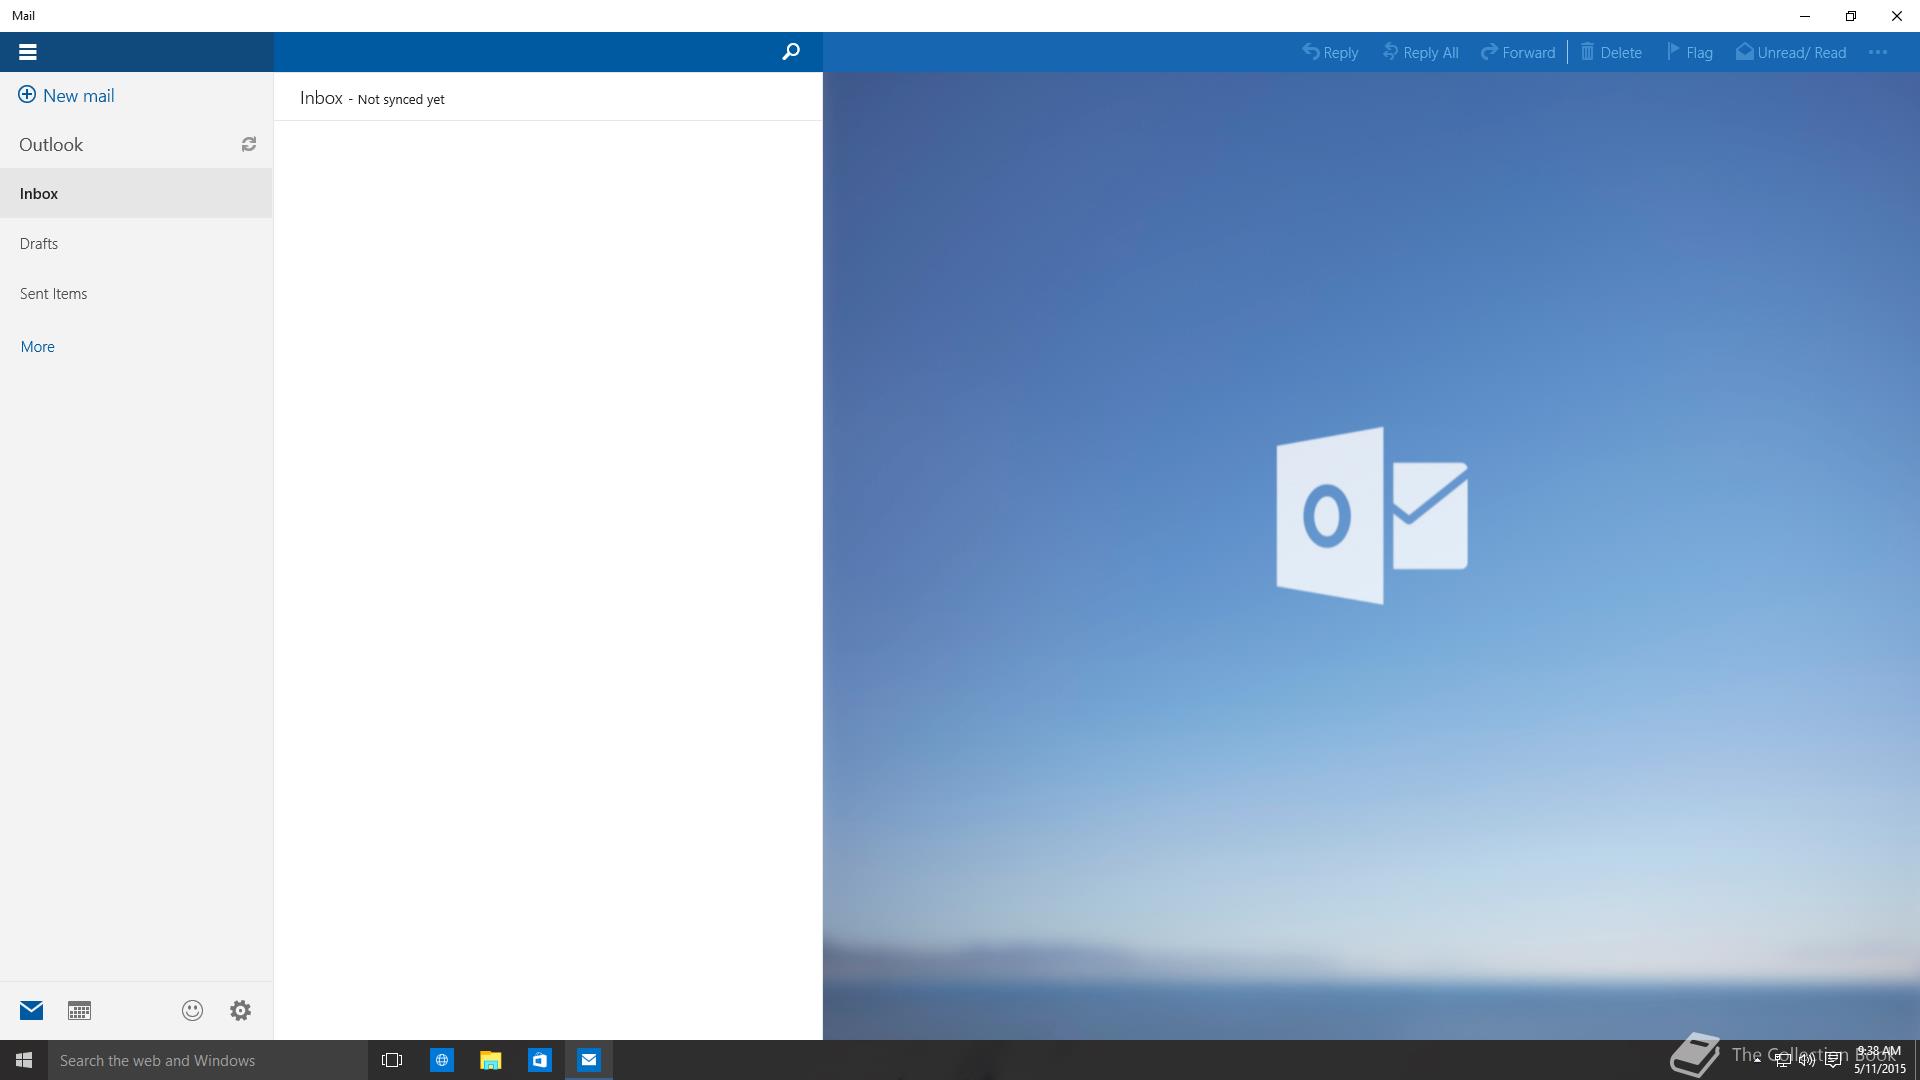Open the hamburger navigation menu

[28, 52]
